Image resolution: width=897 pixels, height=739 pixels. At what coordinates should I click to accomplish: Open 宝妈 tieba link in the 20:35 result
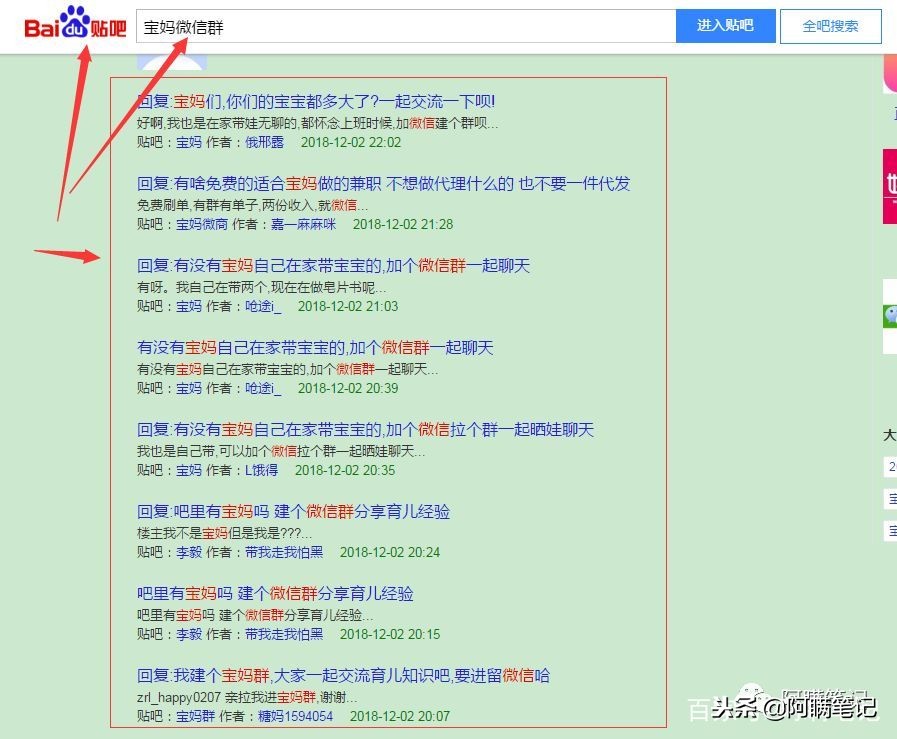click(189, 470)
